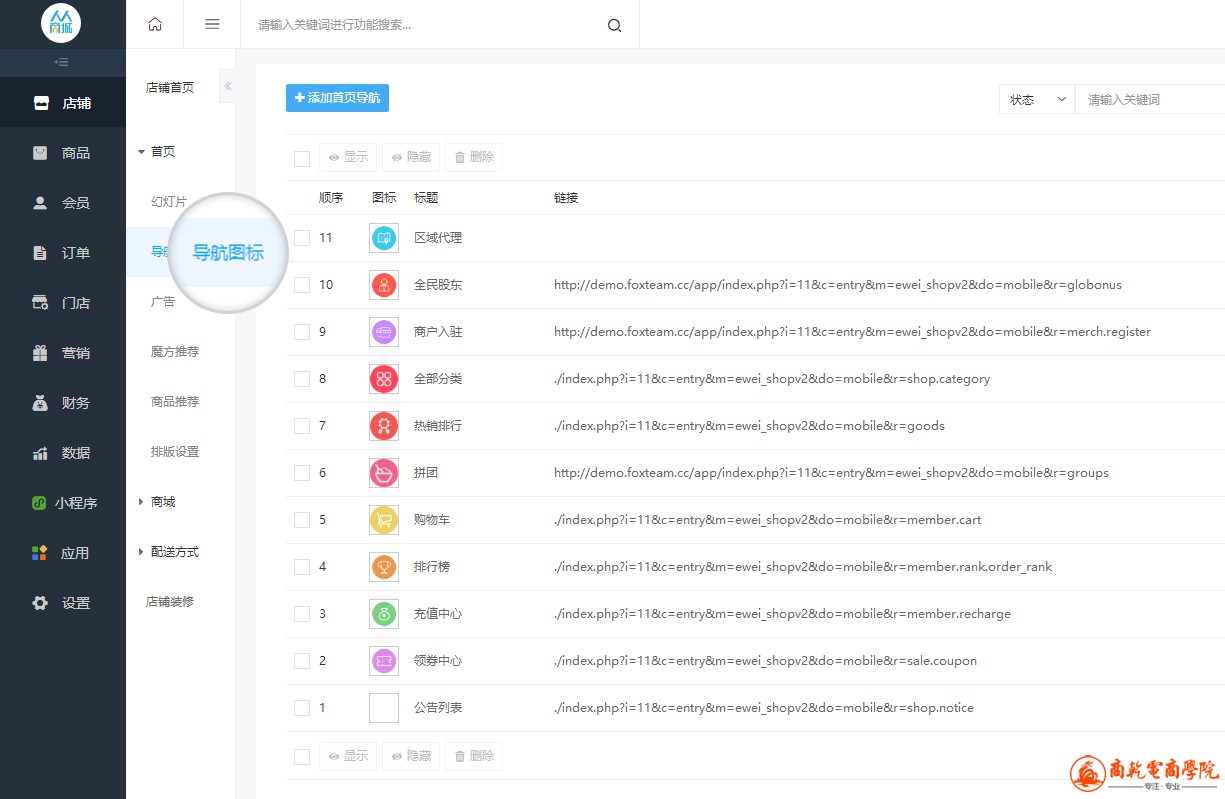Image resolution: width=1225 pixels, height=799 pixels.
Task: Open the home icon in top bar
Action: tap(155, 24)
